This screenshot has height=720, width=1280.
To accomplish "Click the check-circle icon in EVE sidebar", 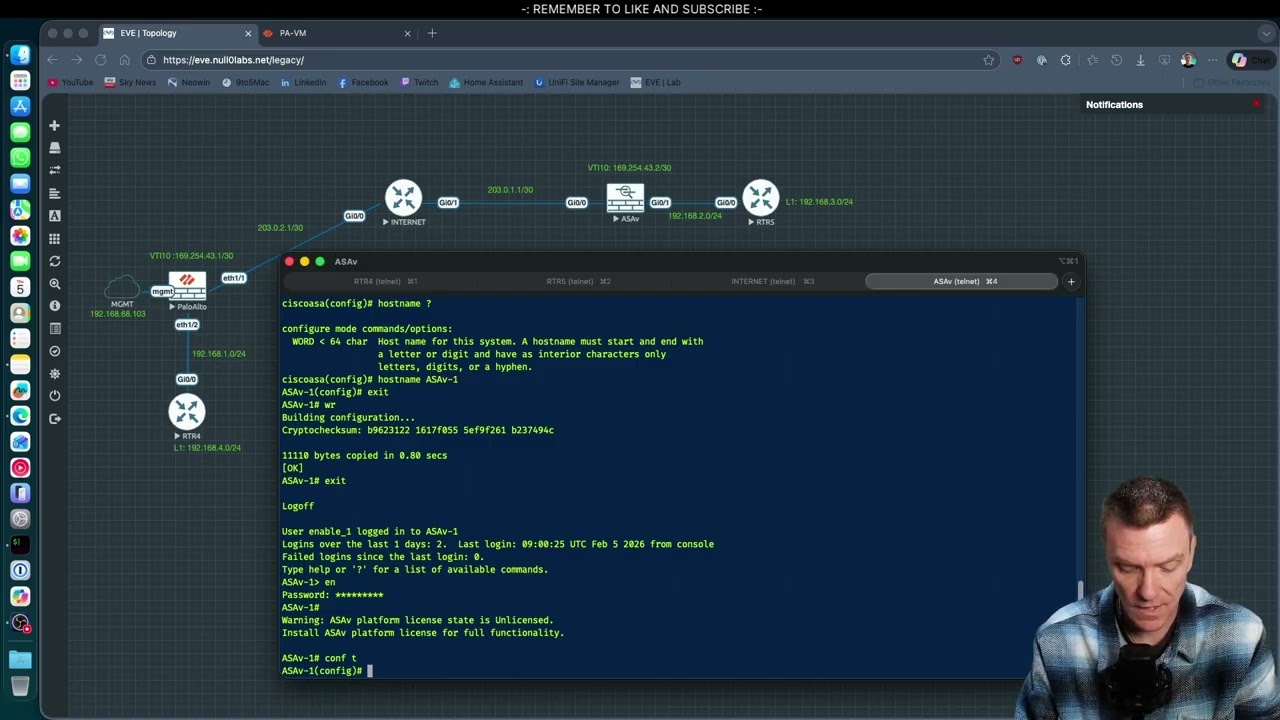I will [55, 351].
